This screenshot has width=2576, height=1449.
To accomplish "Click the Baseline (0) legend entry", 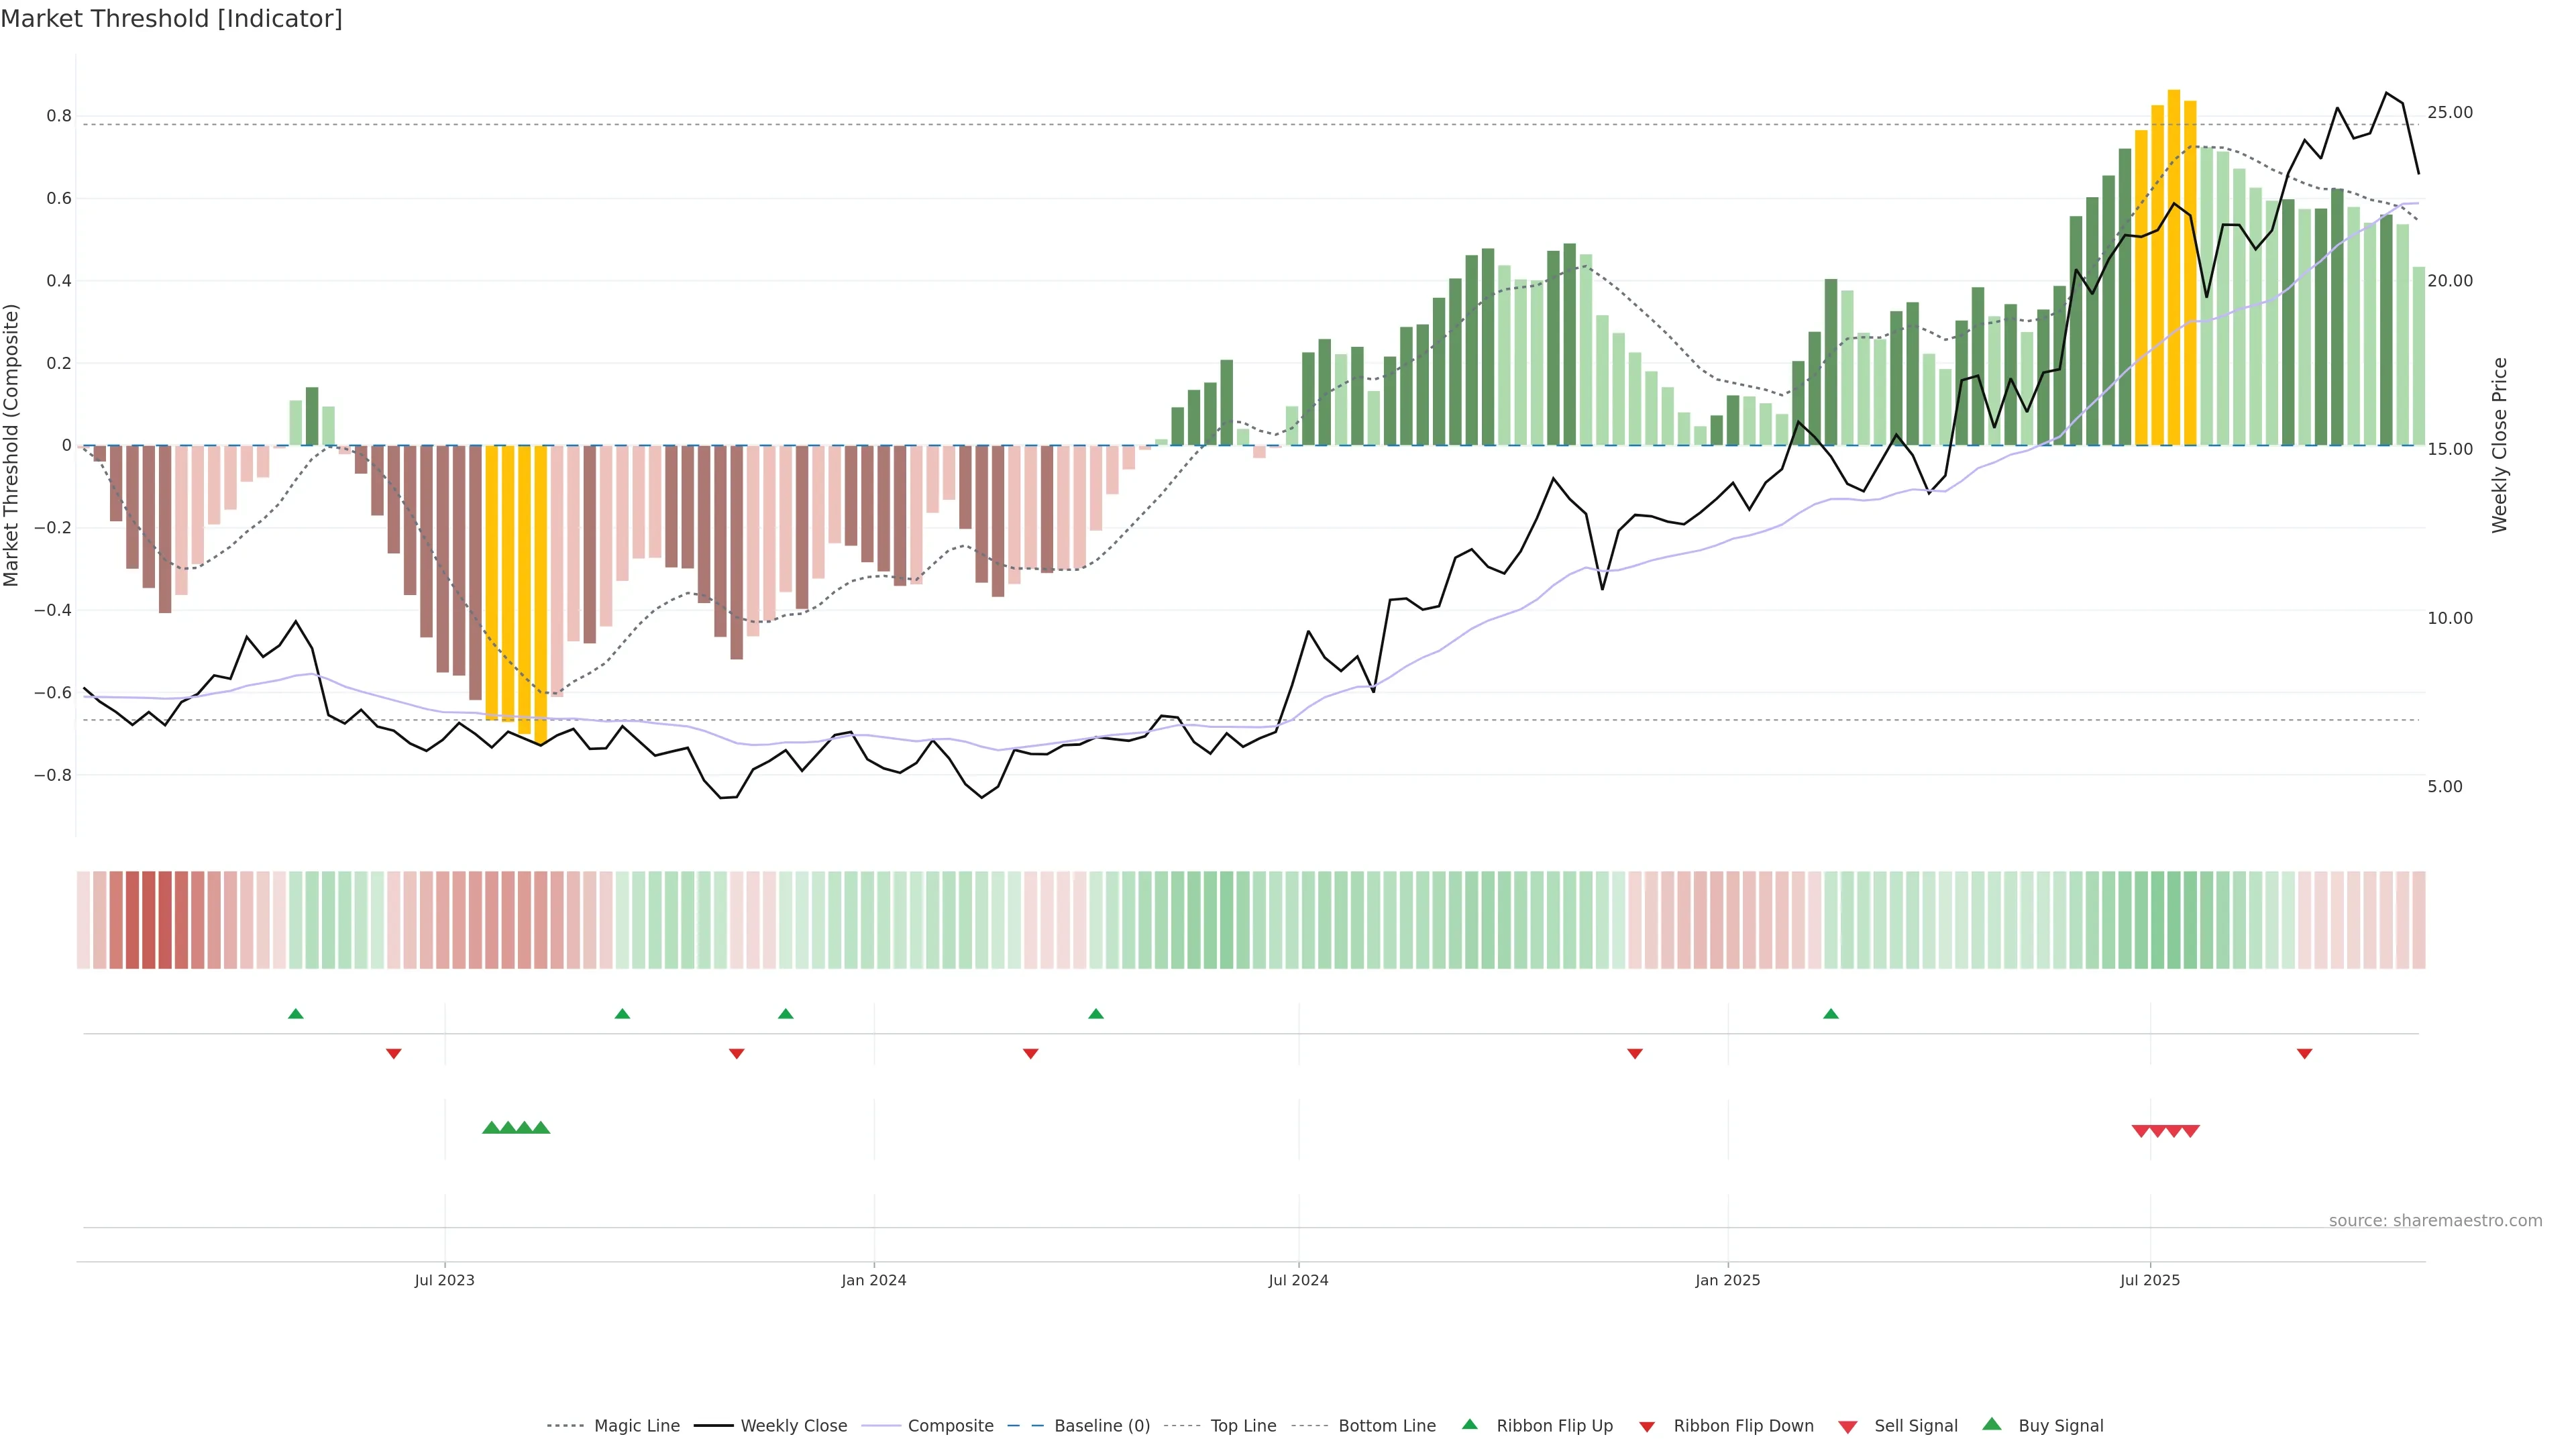I will [x=1101, y=1425].
